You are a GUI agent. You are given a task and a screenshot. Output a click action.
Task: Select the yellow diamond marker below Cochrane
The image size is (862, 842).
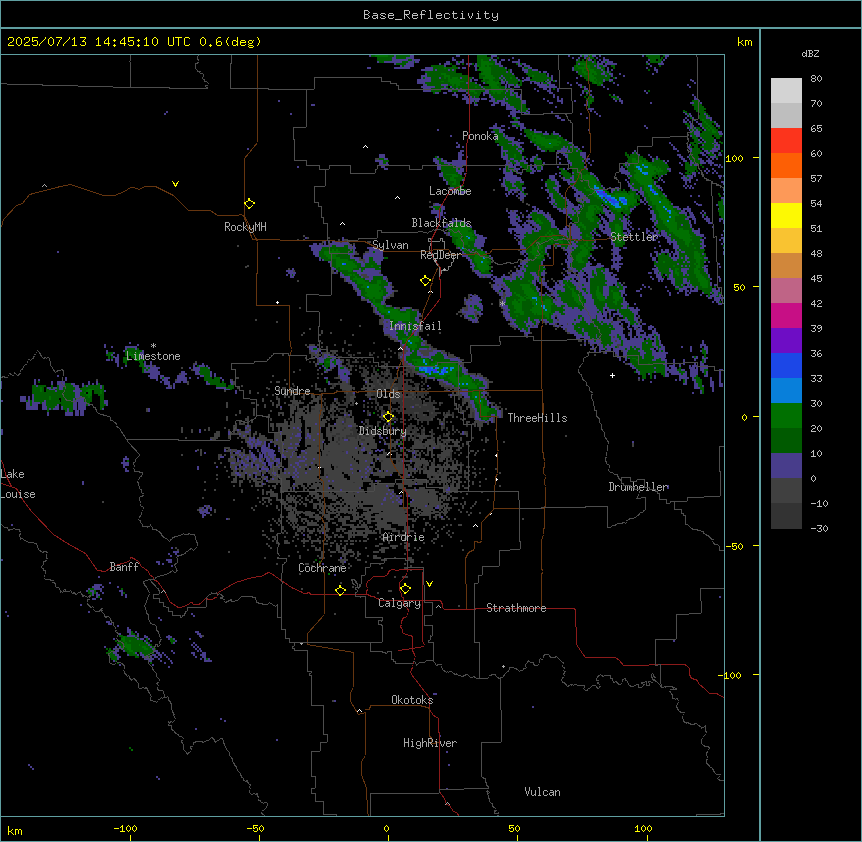[x=340, y=590]
